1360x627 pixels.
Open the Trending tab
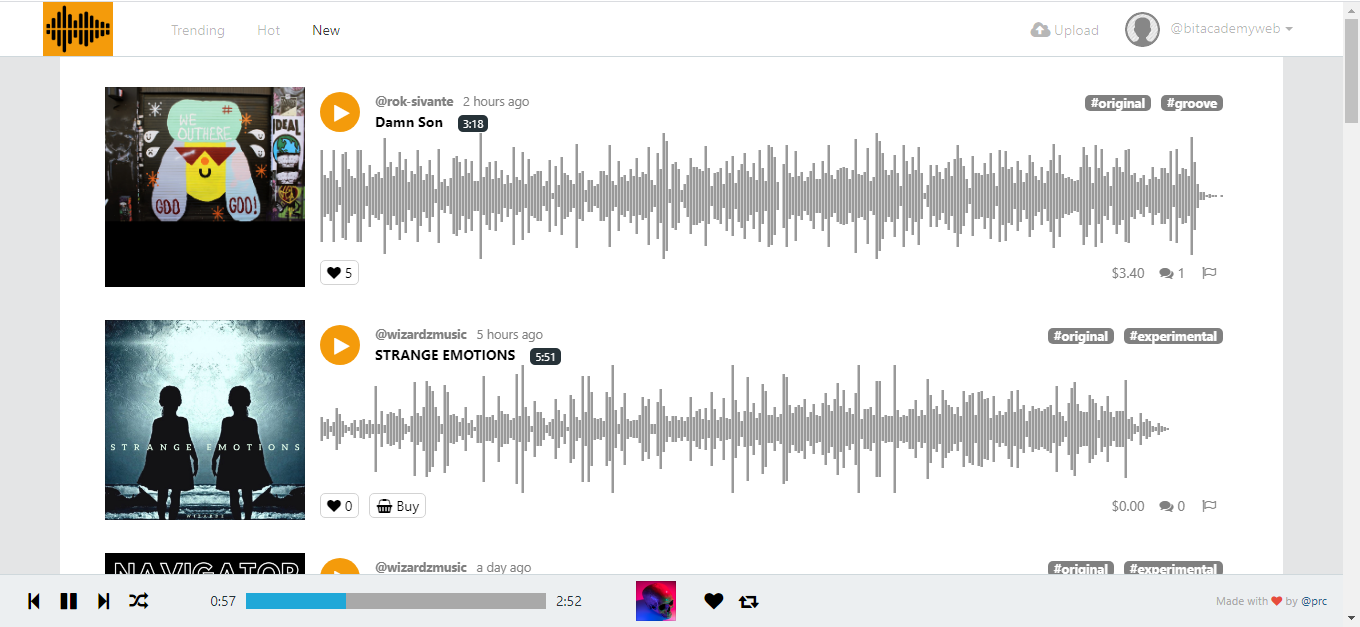(x=198, y=30)
